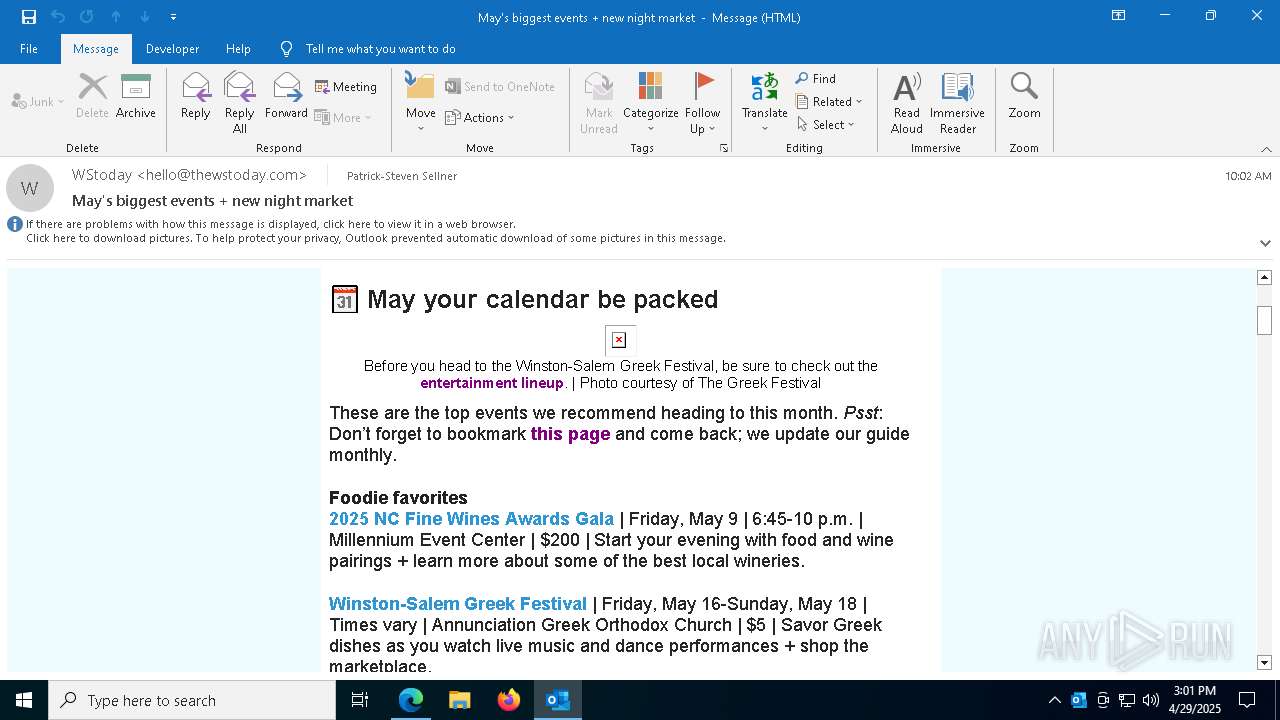Open the Related dropdown

click(x=829, y=101)
